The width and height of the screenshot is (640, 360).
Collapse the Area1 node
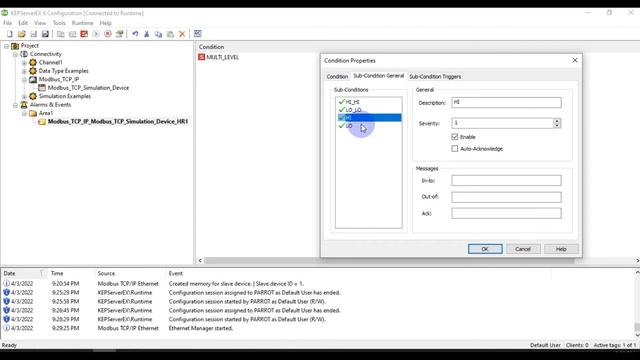(x=24, y=113)
